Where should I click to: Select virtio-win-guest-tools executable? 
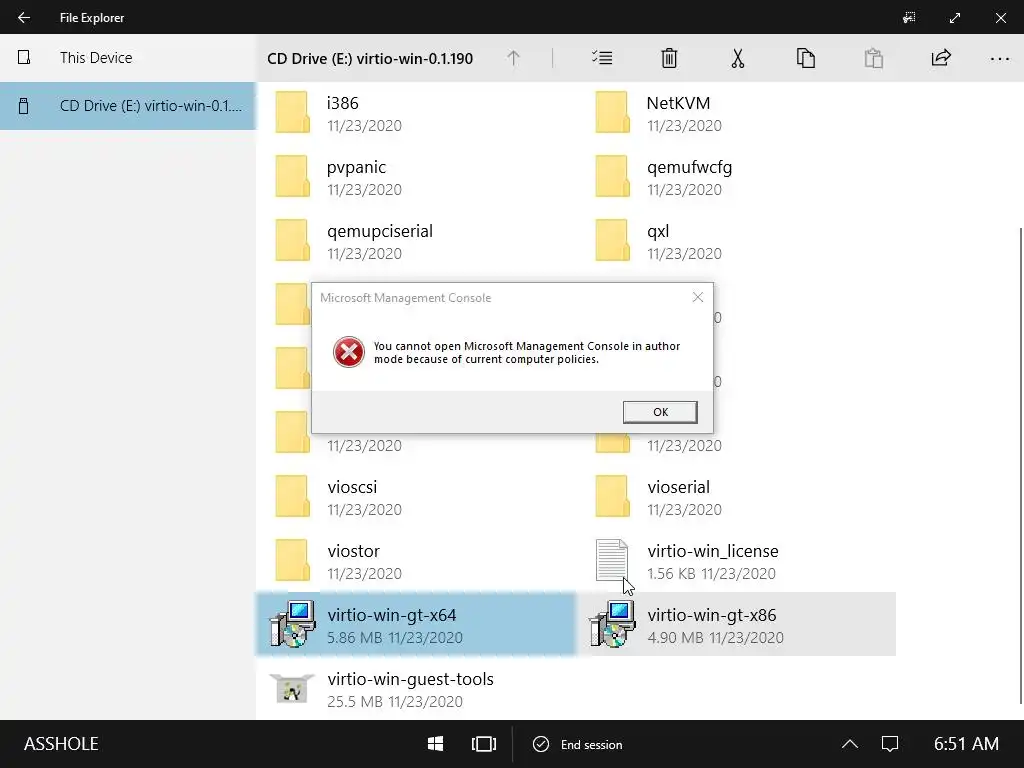click(415, 690)
